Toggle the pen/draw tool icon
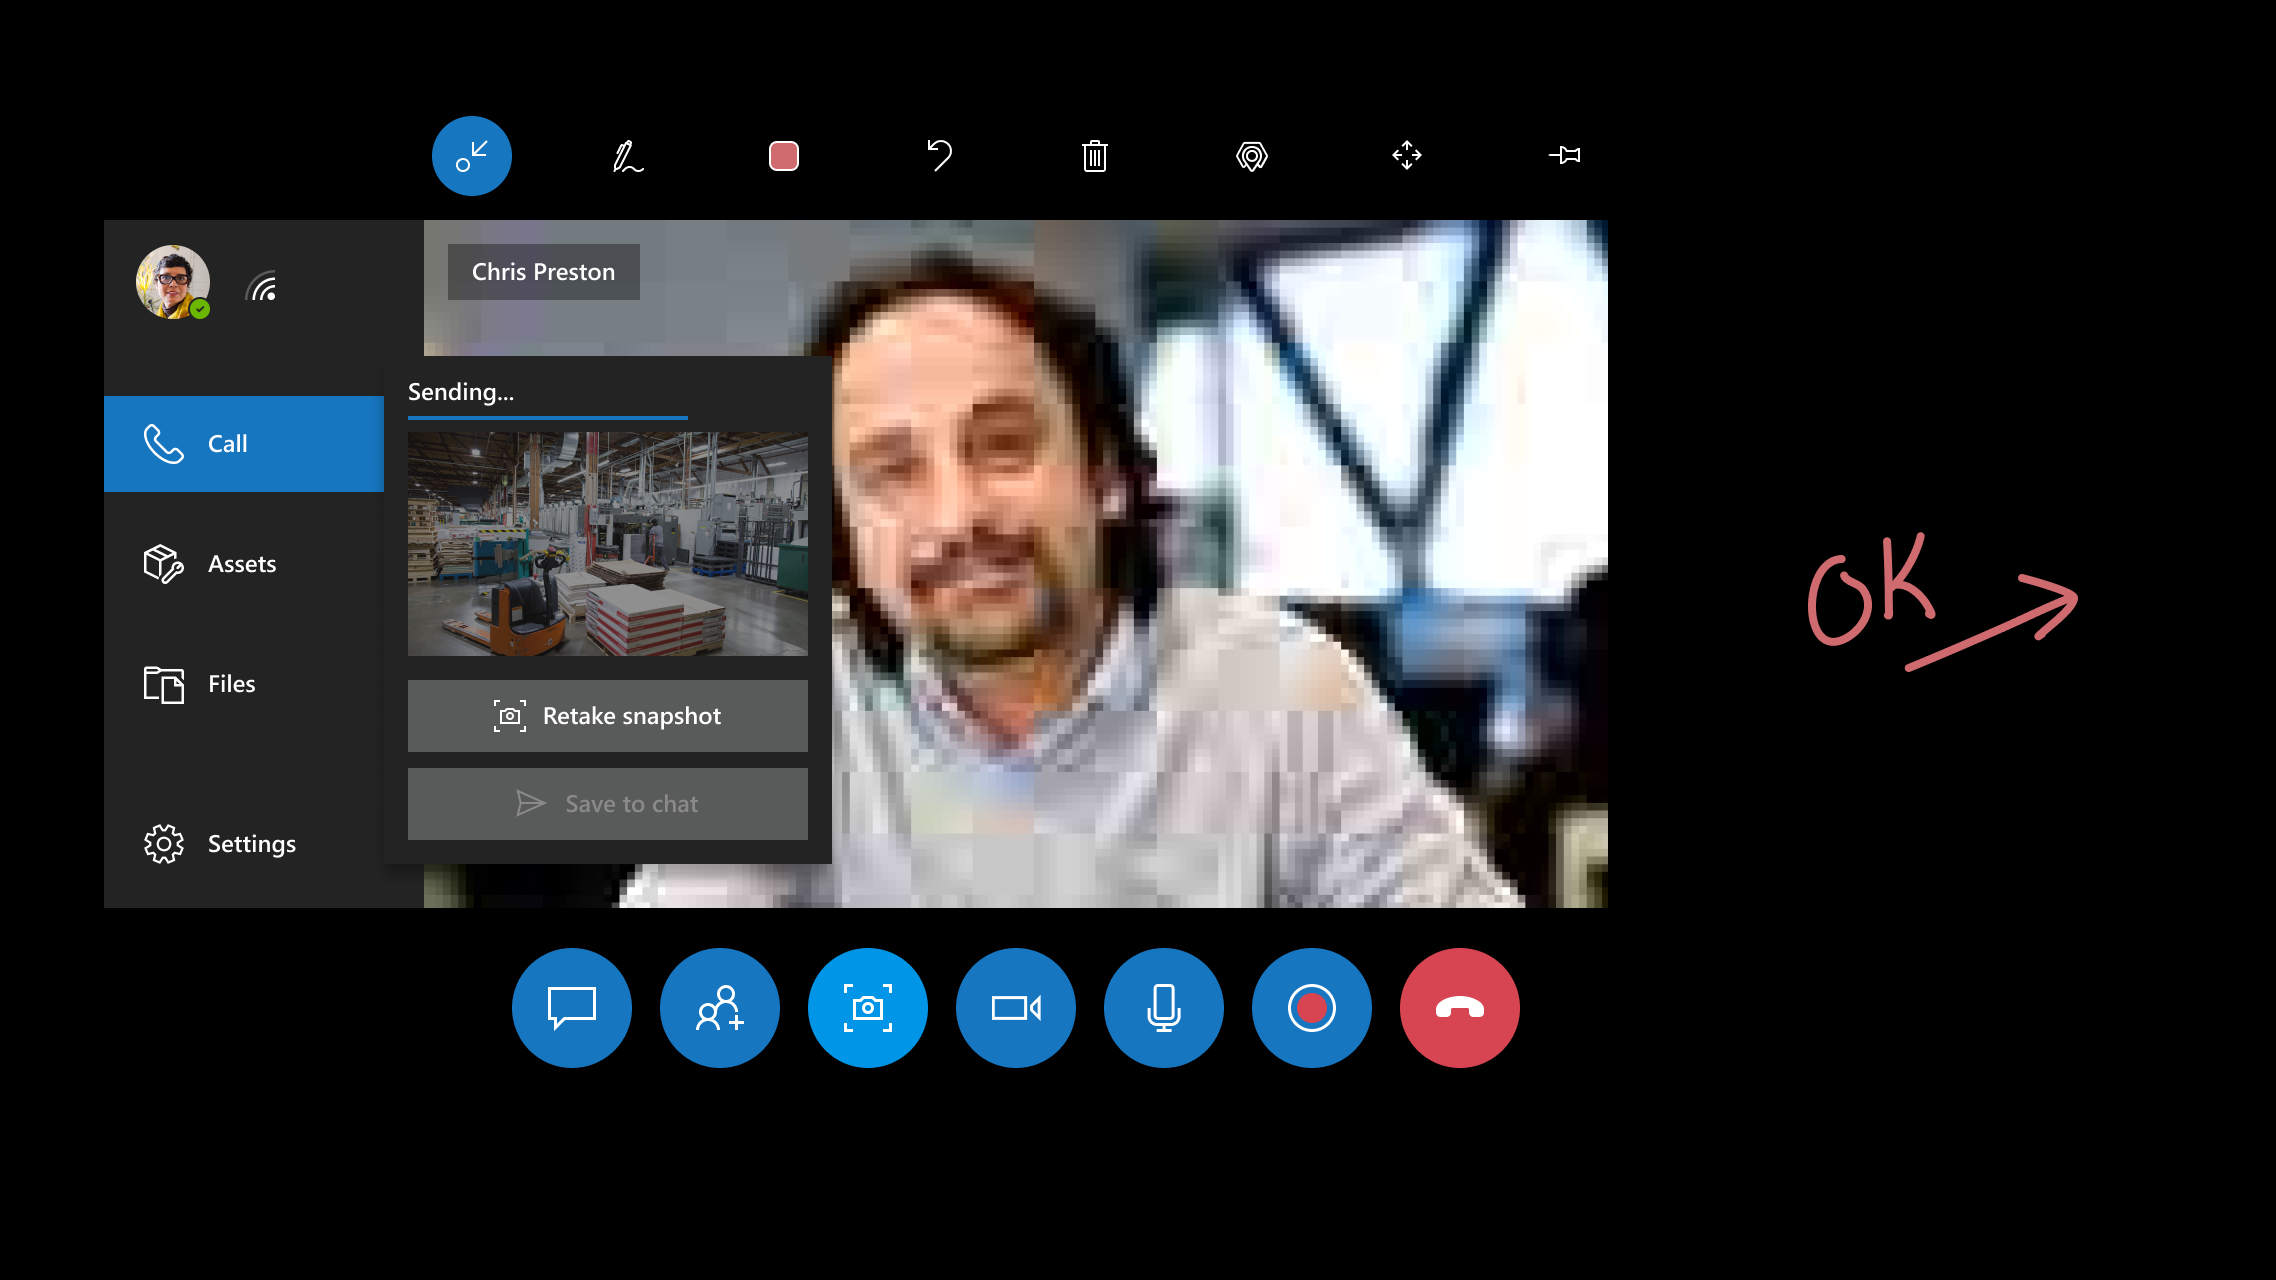Viewport: 2276px width, 1280px height. [x=627, y=155]
